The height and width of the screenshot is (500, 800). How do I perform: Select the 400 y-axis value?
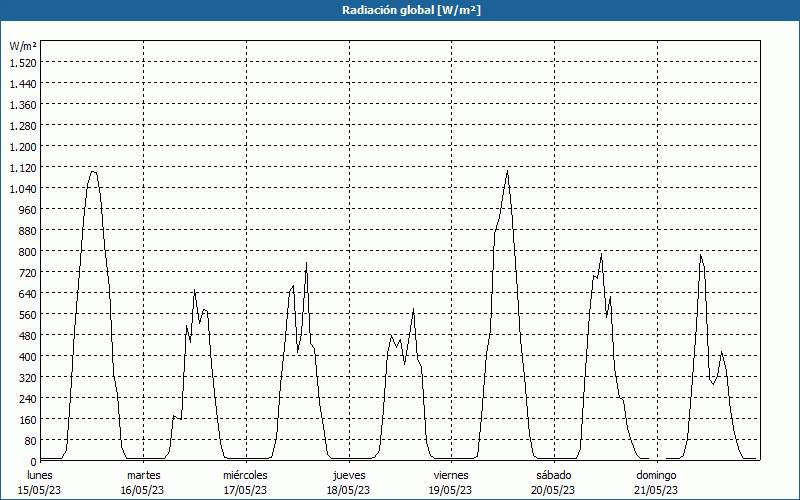click(x=29, y=357)
